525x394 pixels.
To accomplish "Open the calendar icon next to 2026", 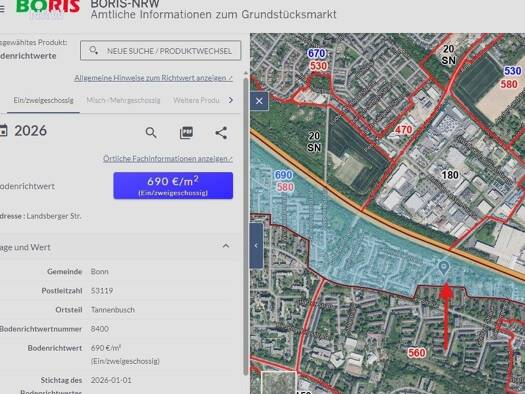I will (x=3, y=131).
